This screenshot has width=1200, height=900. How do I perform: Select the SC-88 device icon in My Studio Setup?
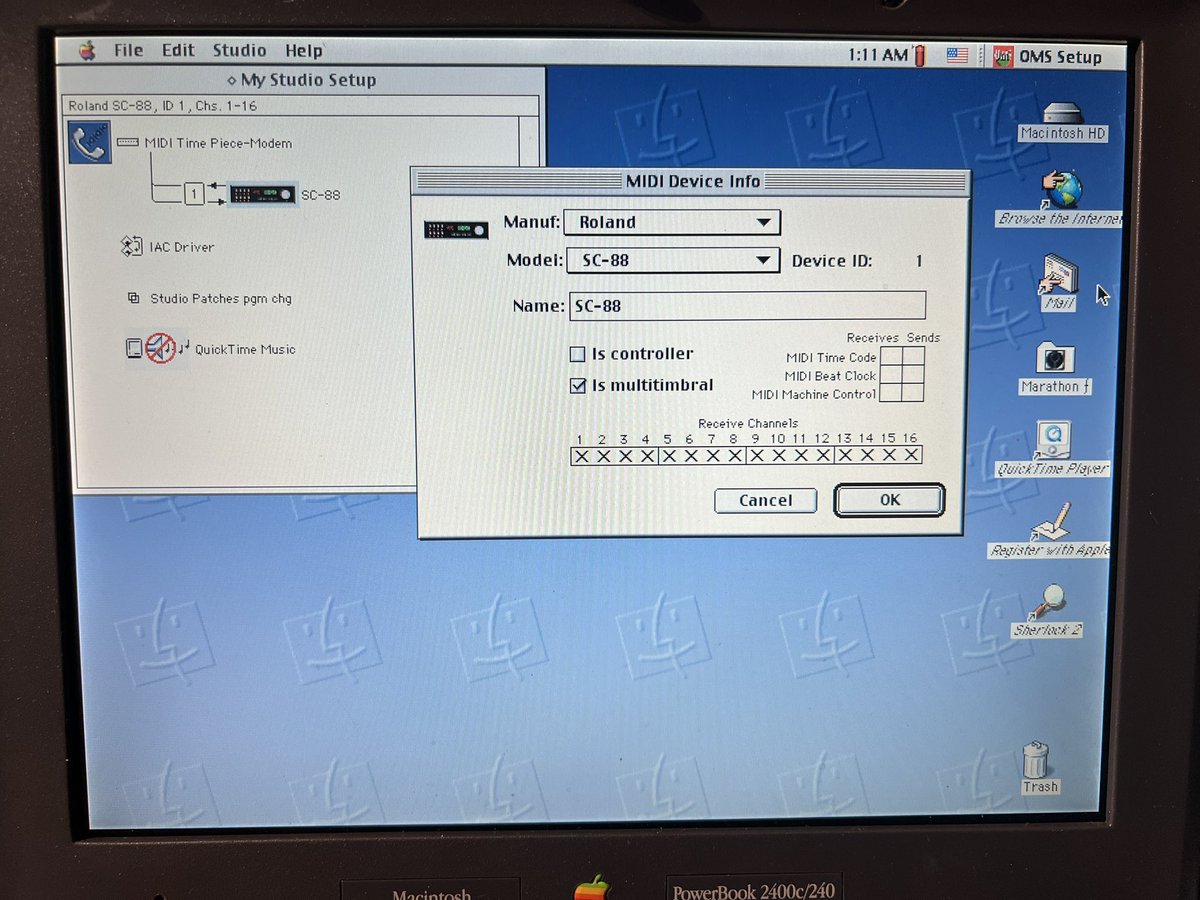(x=262, y=194)
